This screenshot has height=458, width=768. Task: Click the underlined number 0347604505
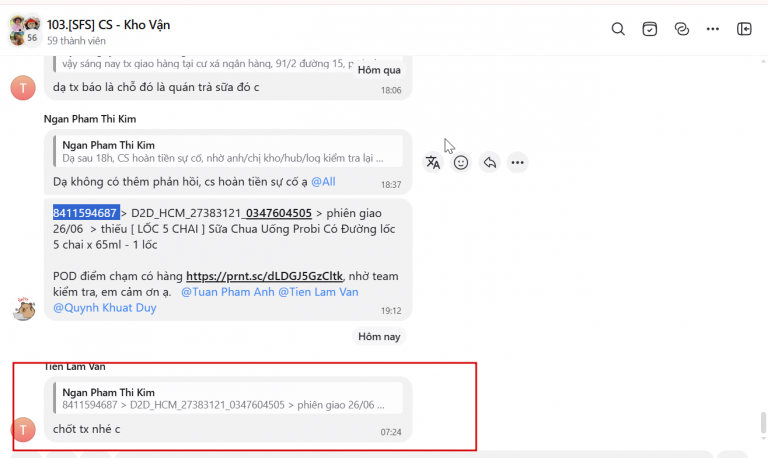pyautogui.click(x=279, y=213)
